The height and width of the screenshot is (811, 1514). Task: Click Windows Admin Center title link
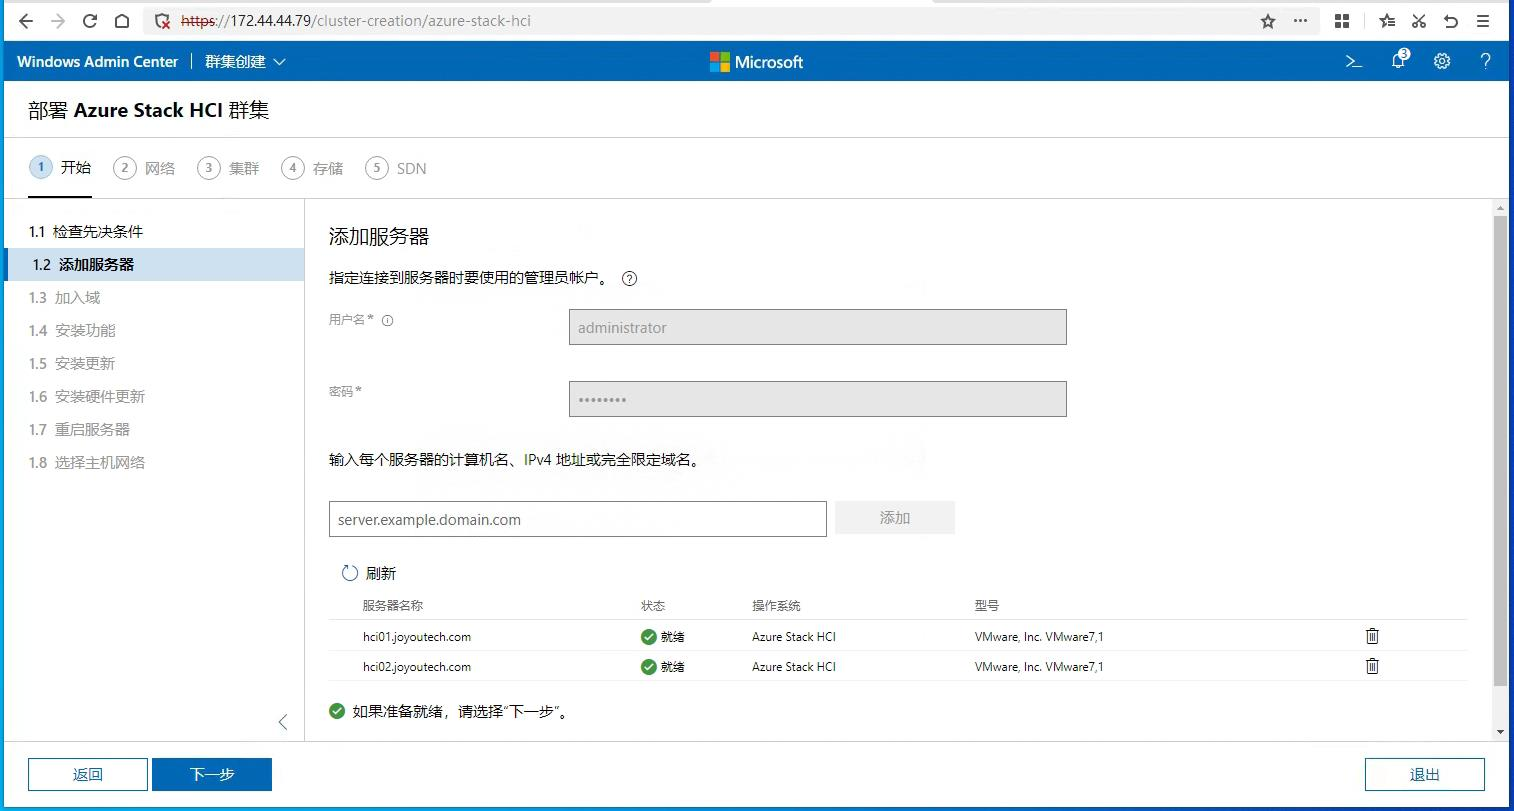pyautogui.click(x=98, y=62)
